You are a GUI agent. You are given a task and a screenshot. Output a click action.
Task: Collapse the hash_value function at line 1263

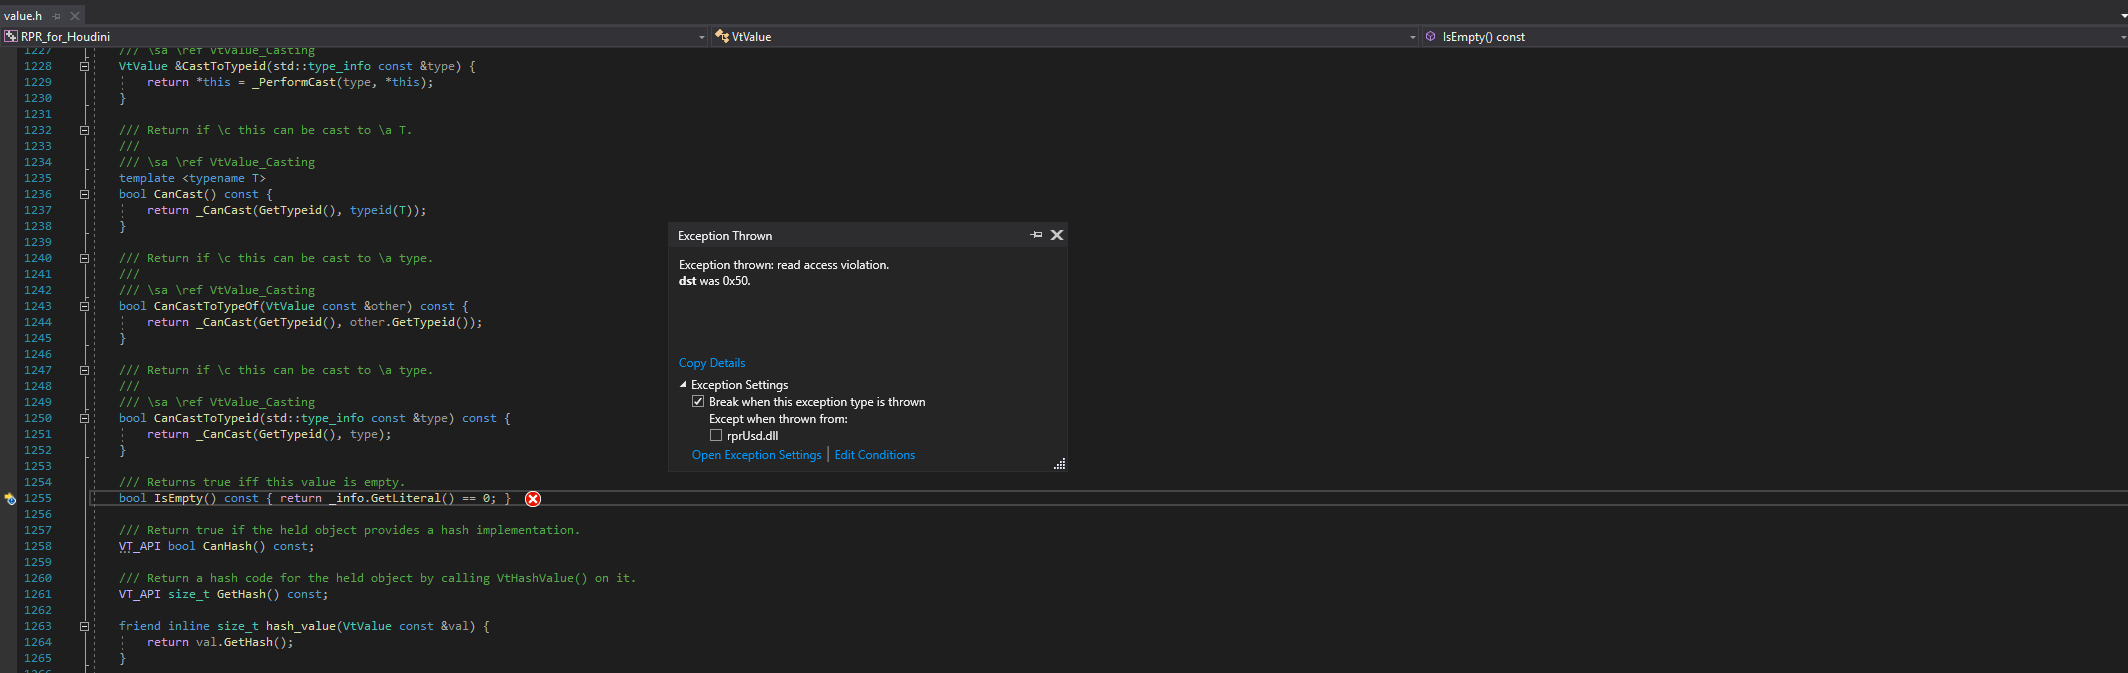[84, 626]
